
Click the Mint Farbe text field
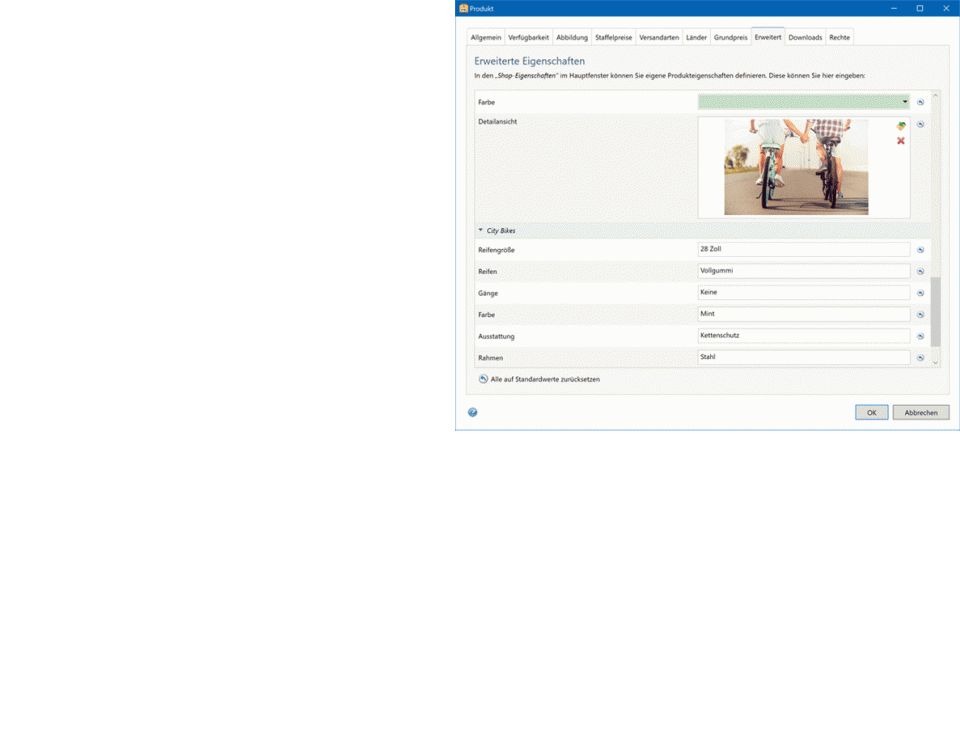(x=804, y=314)
